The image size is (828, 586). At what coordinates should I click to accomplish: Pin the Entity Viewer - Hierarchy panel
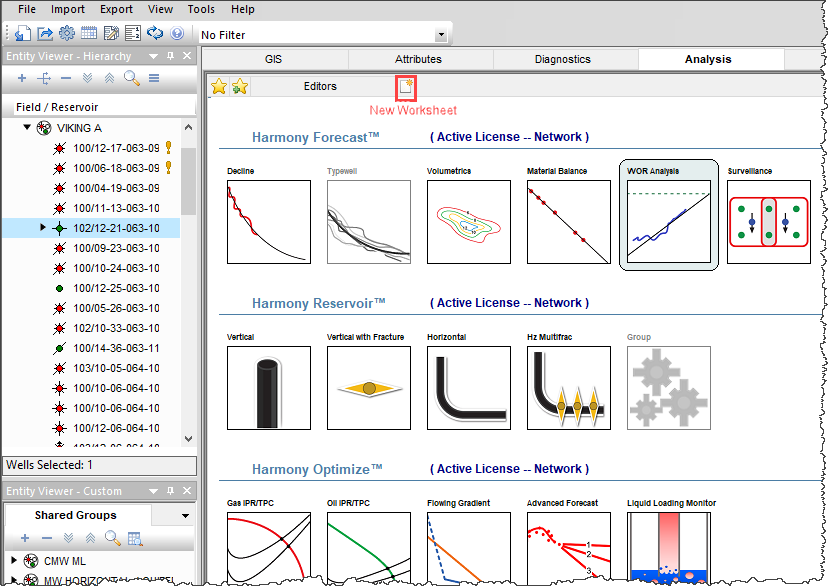click(171, 56)
